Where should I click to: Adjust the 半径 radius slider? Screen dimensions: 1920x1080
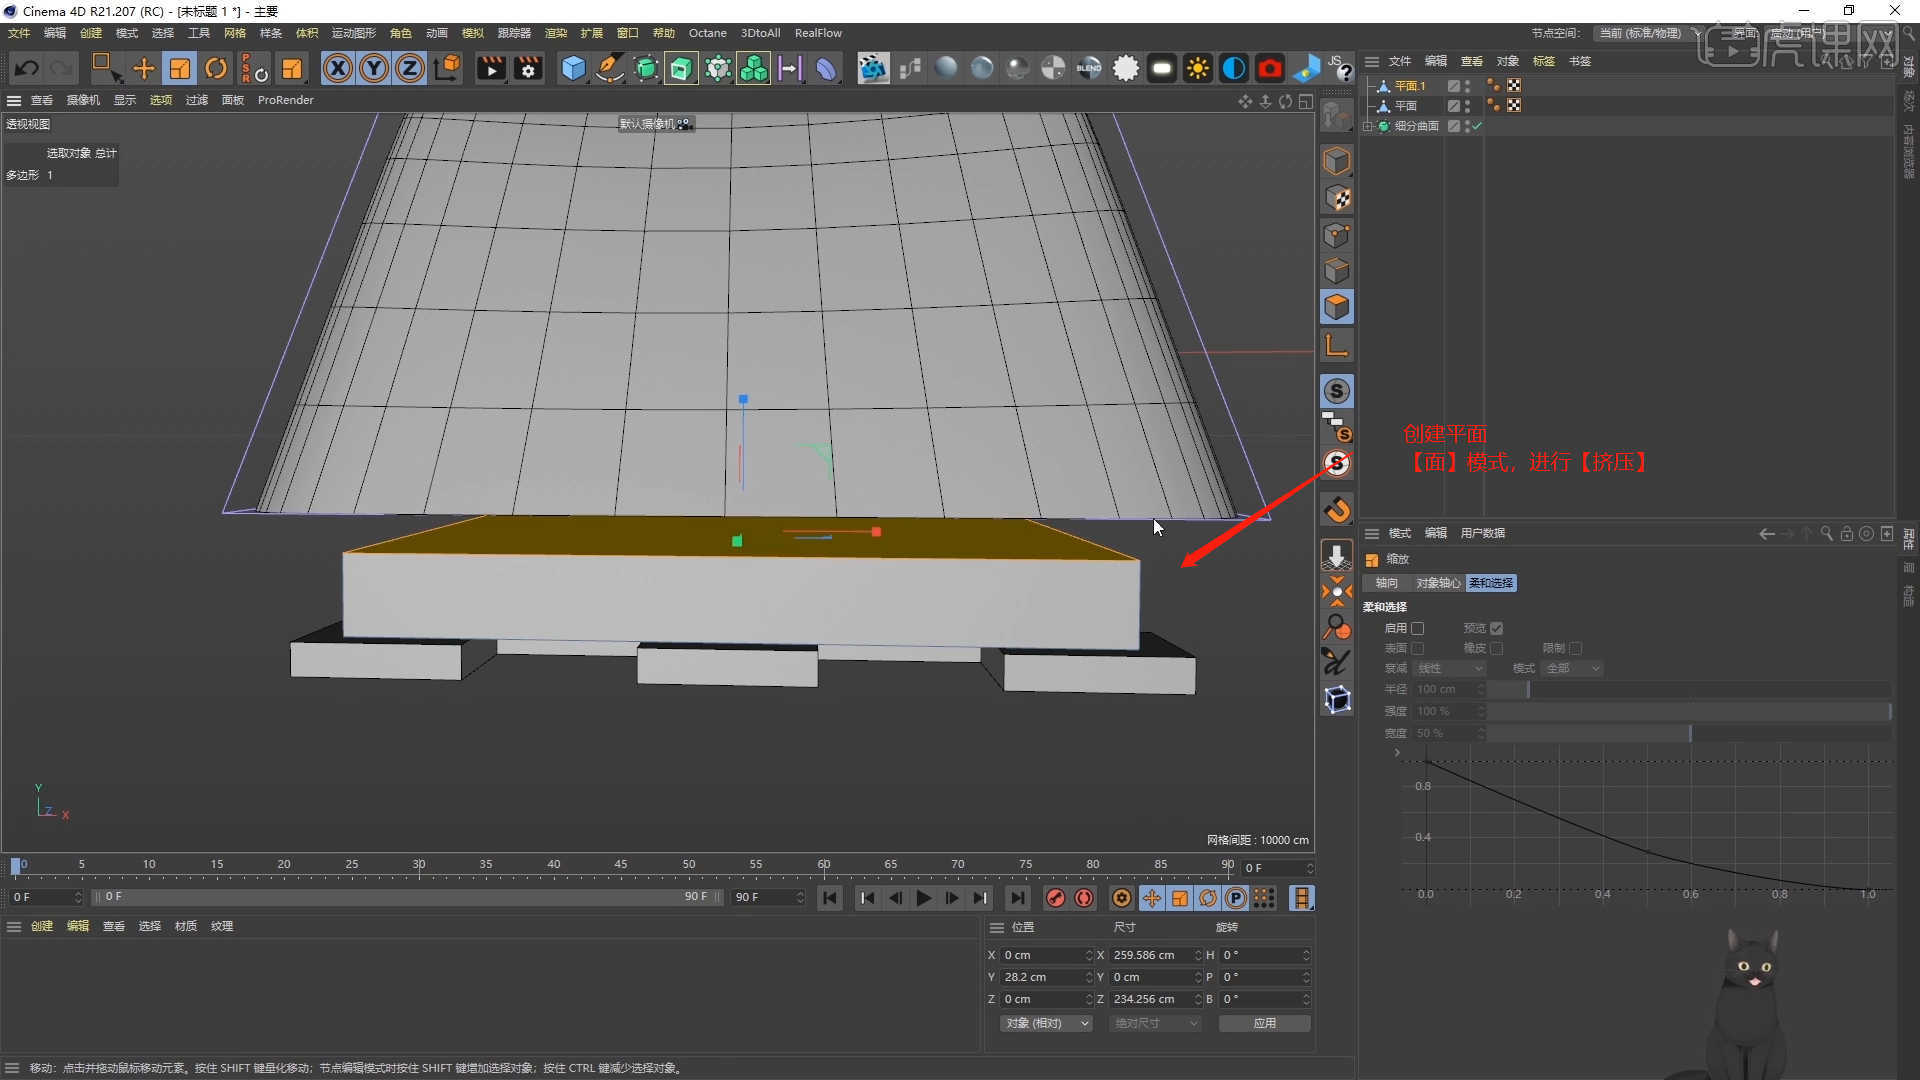pos(1690,689)
